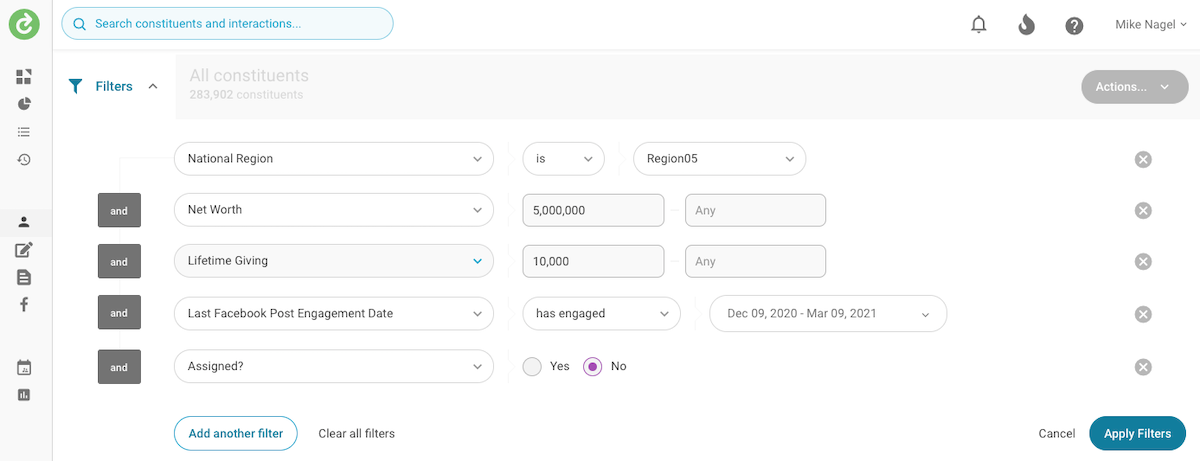Click the dashboard icon in the sidebar
The image size is (1200, 461).
pos(24,77)
